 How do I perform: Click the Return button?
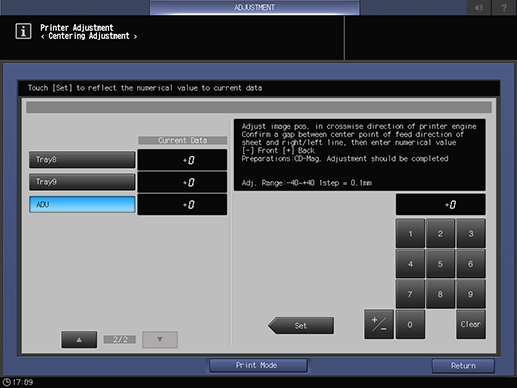pos(463,366)
